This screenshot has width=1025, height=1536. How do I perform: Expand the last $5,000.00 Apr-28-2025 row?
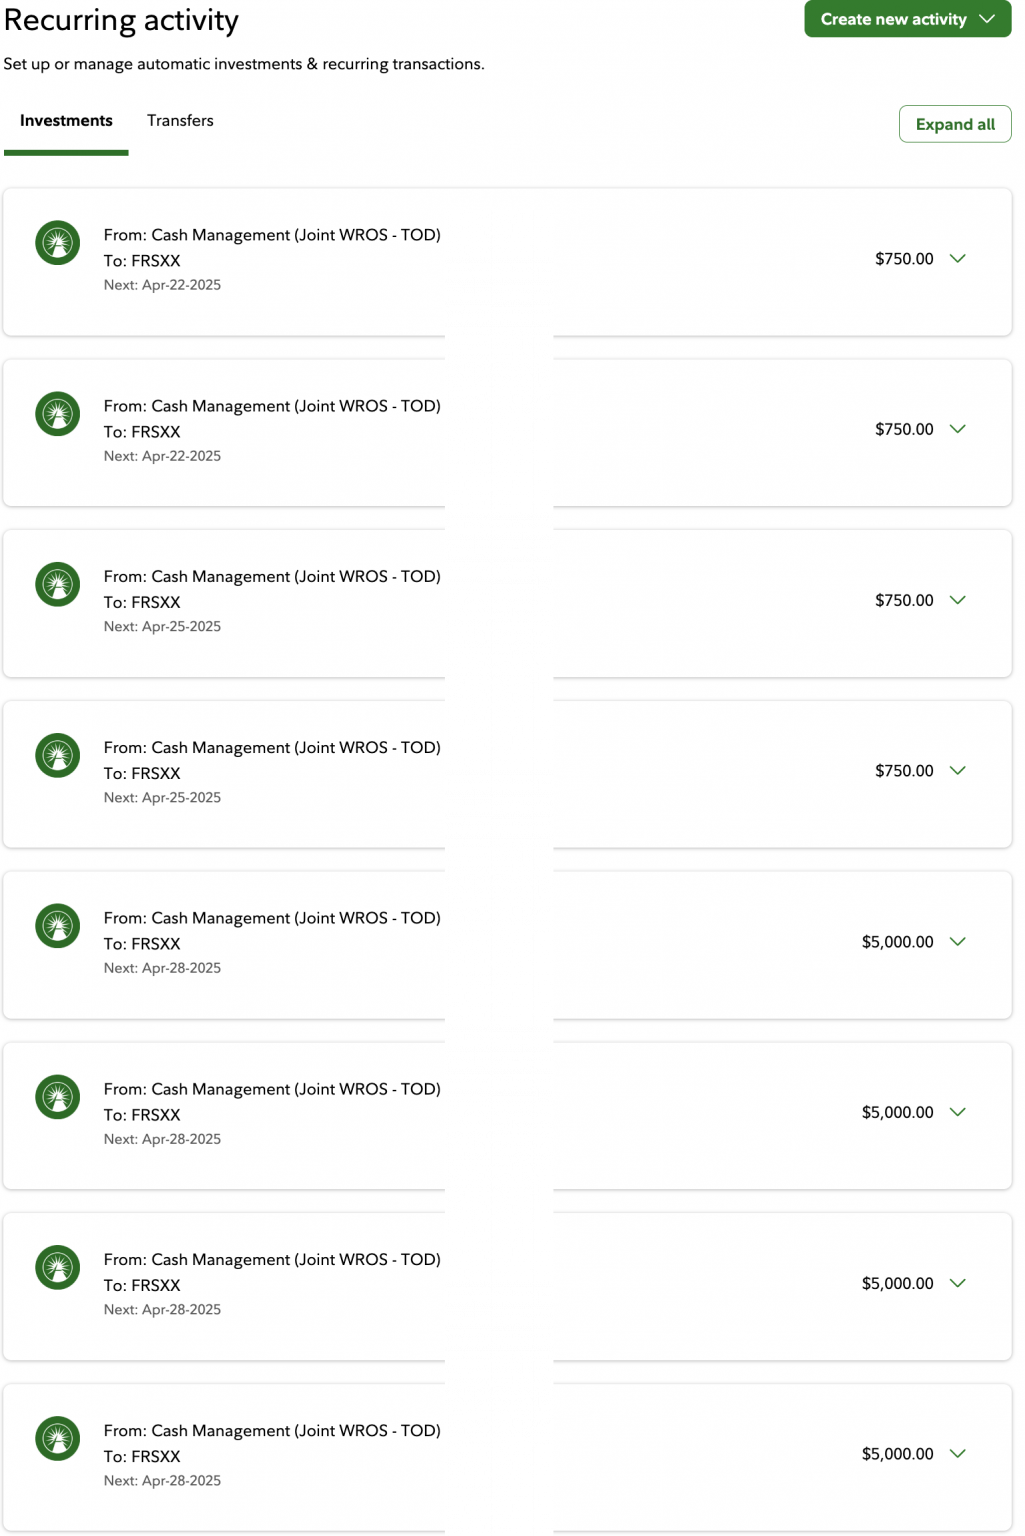[x=957, y=1453]
